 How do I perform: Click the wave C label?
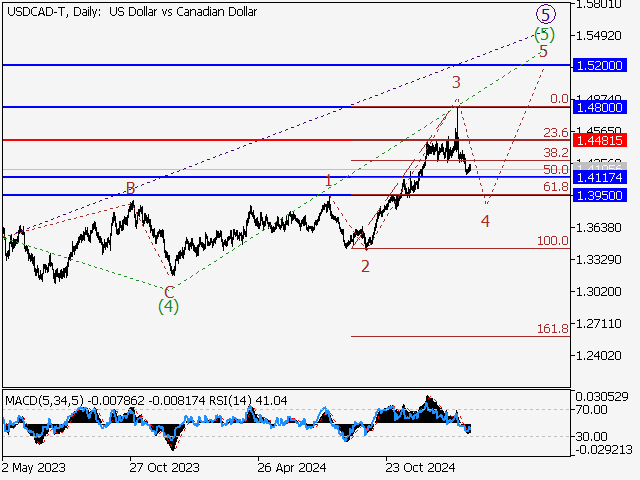point(169,291)
